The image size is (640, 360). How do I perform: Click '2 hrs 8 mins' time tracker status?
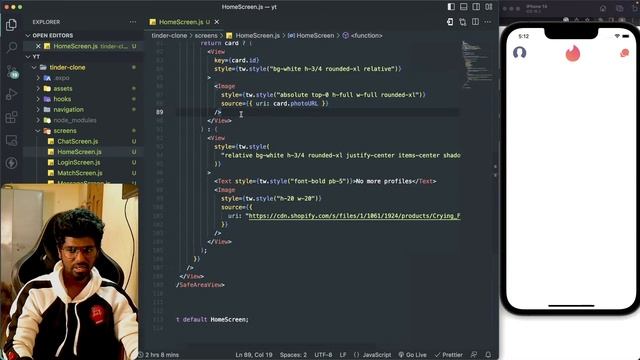click(159, 355)
